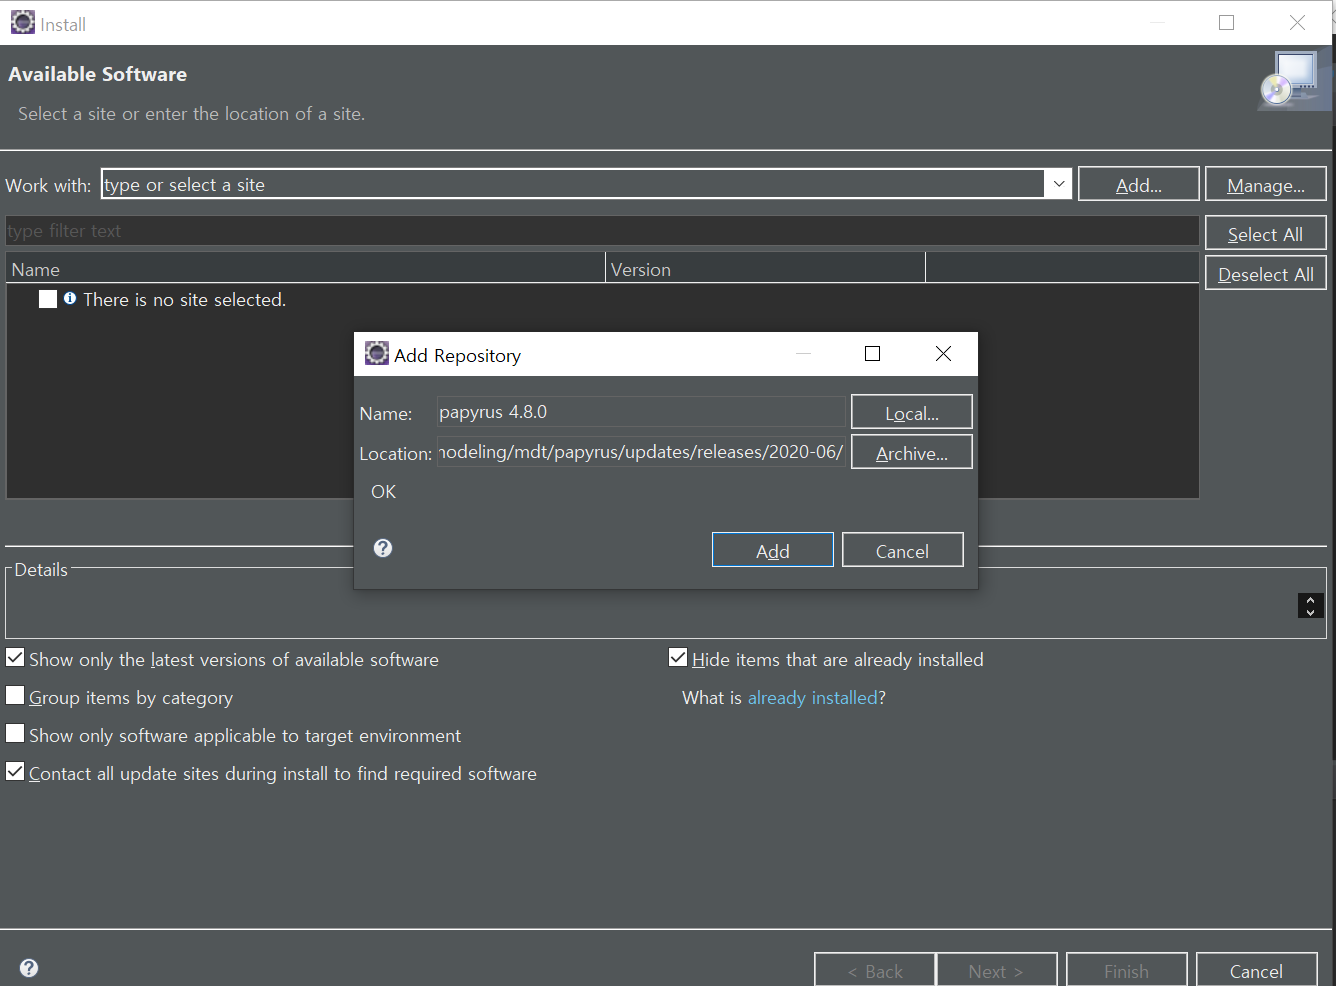1336x986 pixels.
Task: Click the Archive... button
Action: pyautogui.click(x=912, y=452)
